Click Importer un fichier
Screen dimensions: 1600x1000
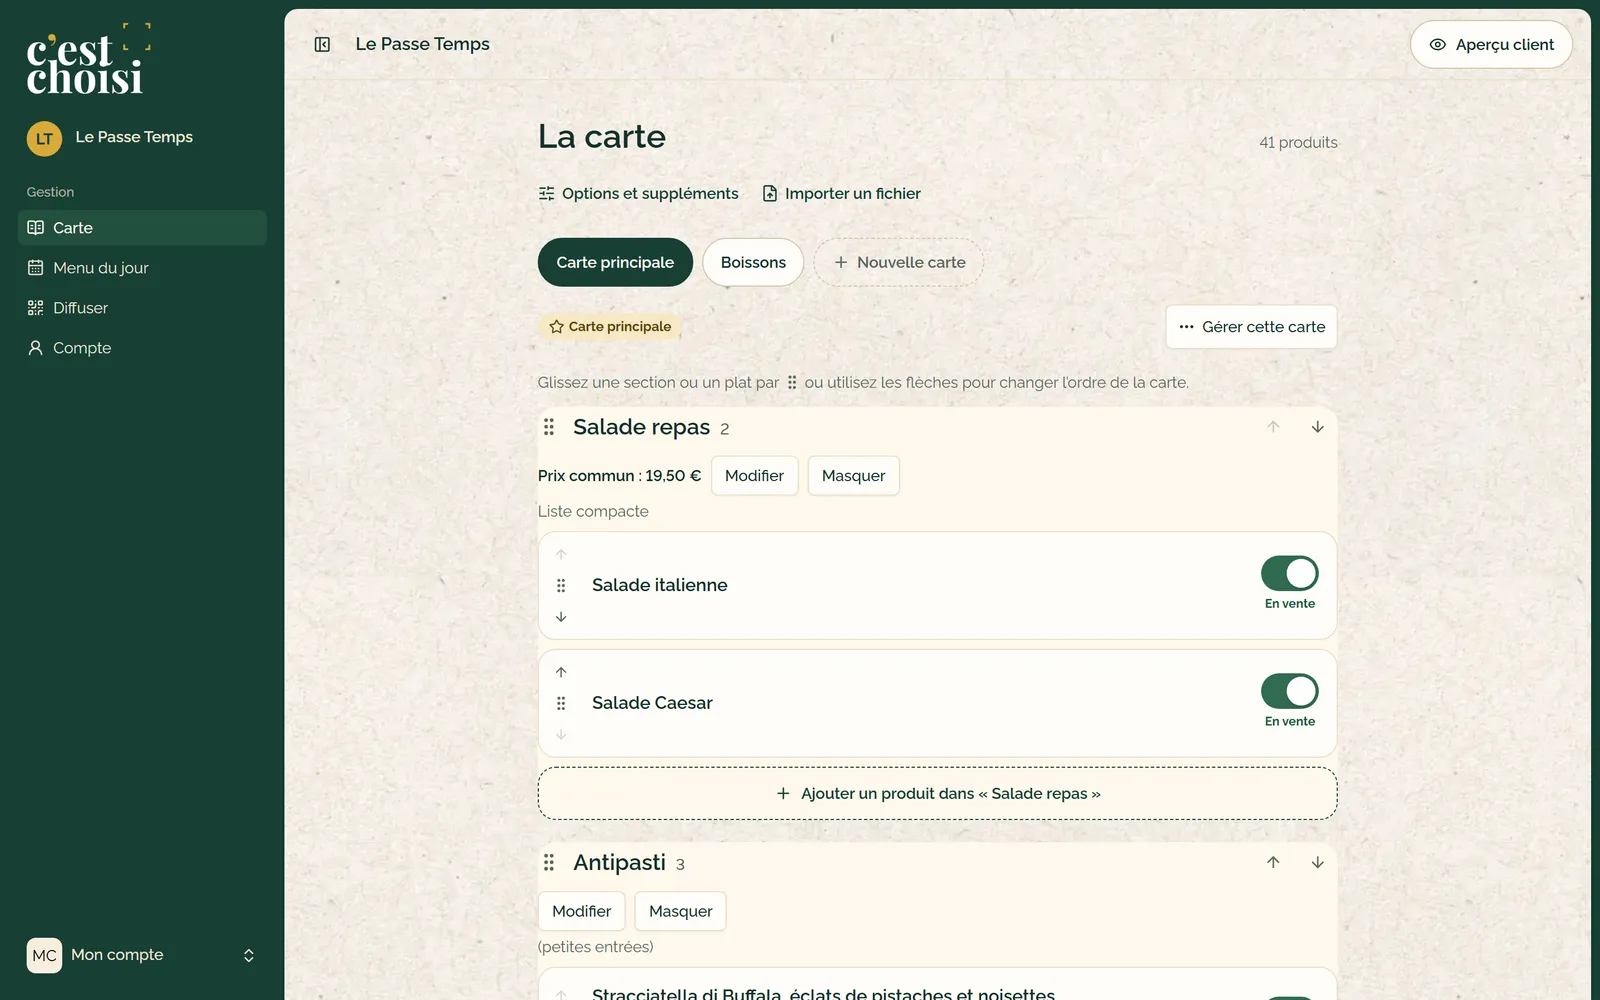842,193
